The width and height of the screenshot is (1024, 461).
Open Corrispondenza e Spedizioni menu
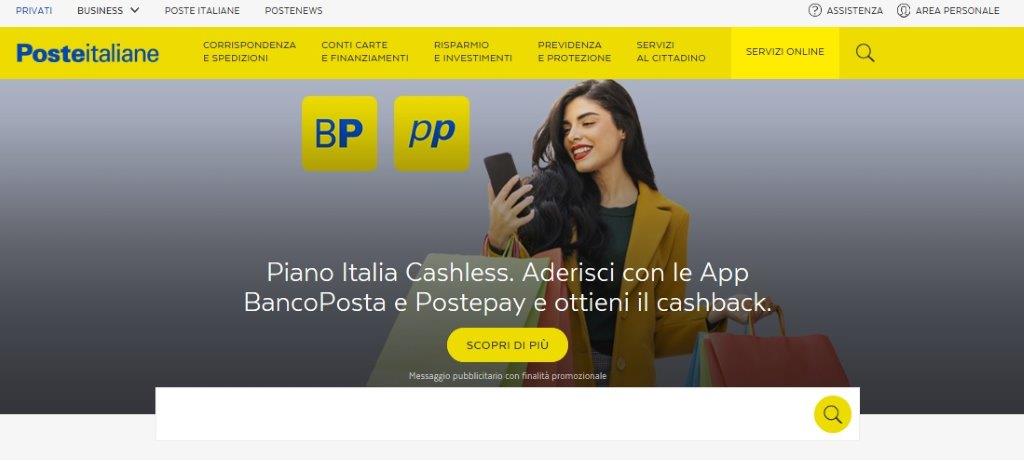pyautogui.click(x=249, y=52)
